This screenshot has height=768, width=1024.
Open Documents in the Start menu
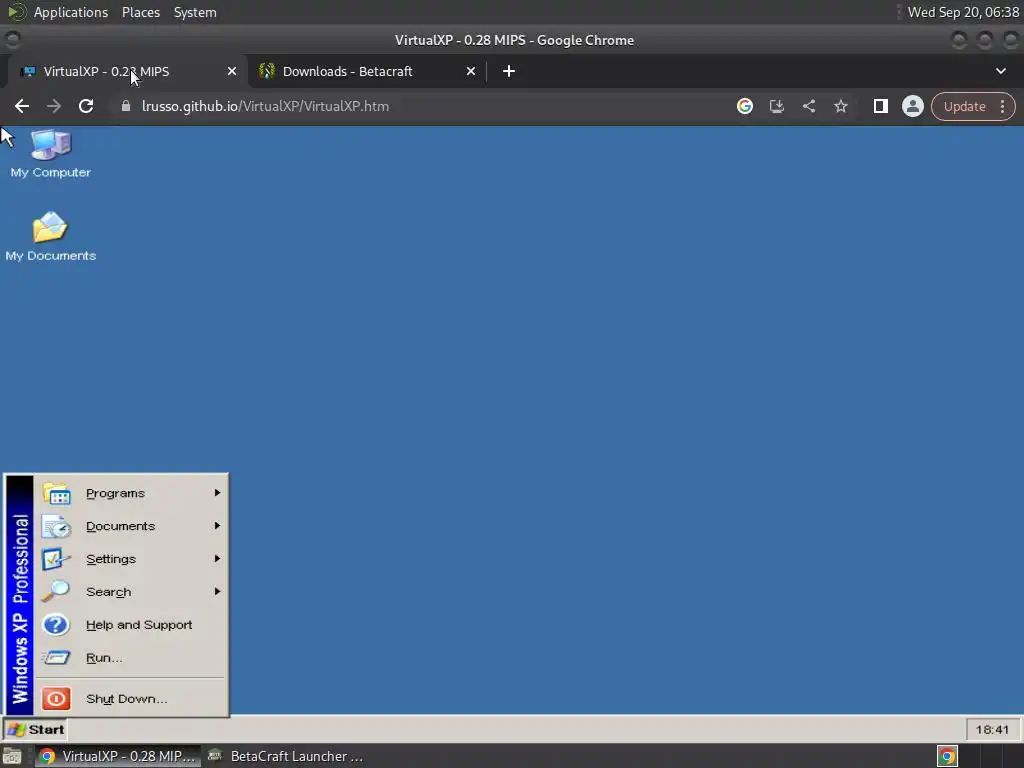pyautogui.click(x=131, y=526)
